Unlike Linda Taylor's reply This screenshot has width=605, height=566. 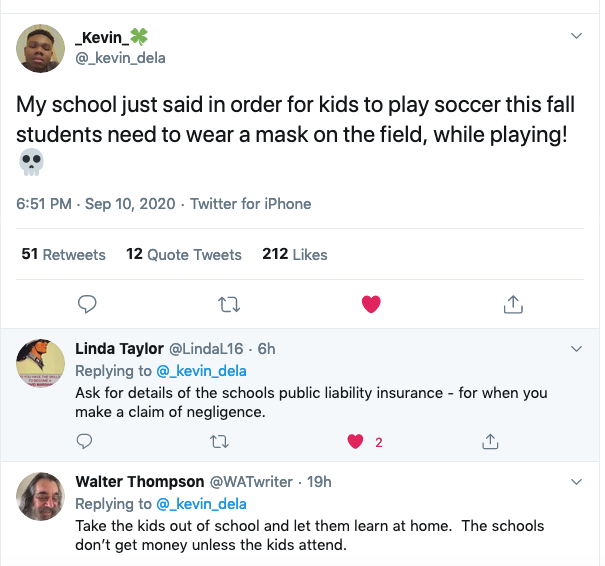coord(354,441)
